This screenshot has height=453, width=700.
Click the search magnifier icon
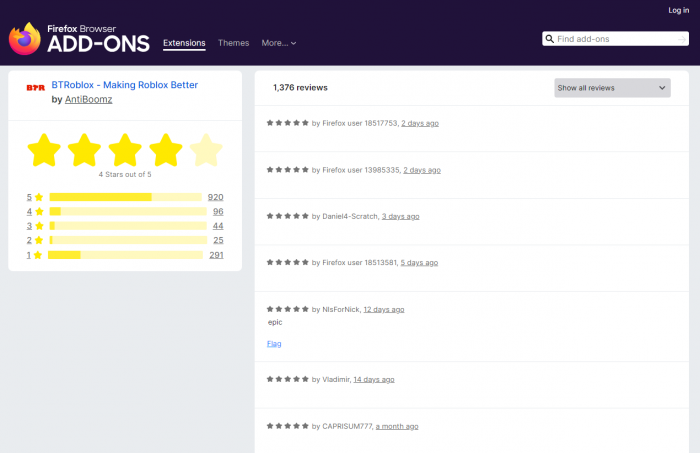tap(550, 39)
